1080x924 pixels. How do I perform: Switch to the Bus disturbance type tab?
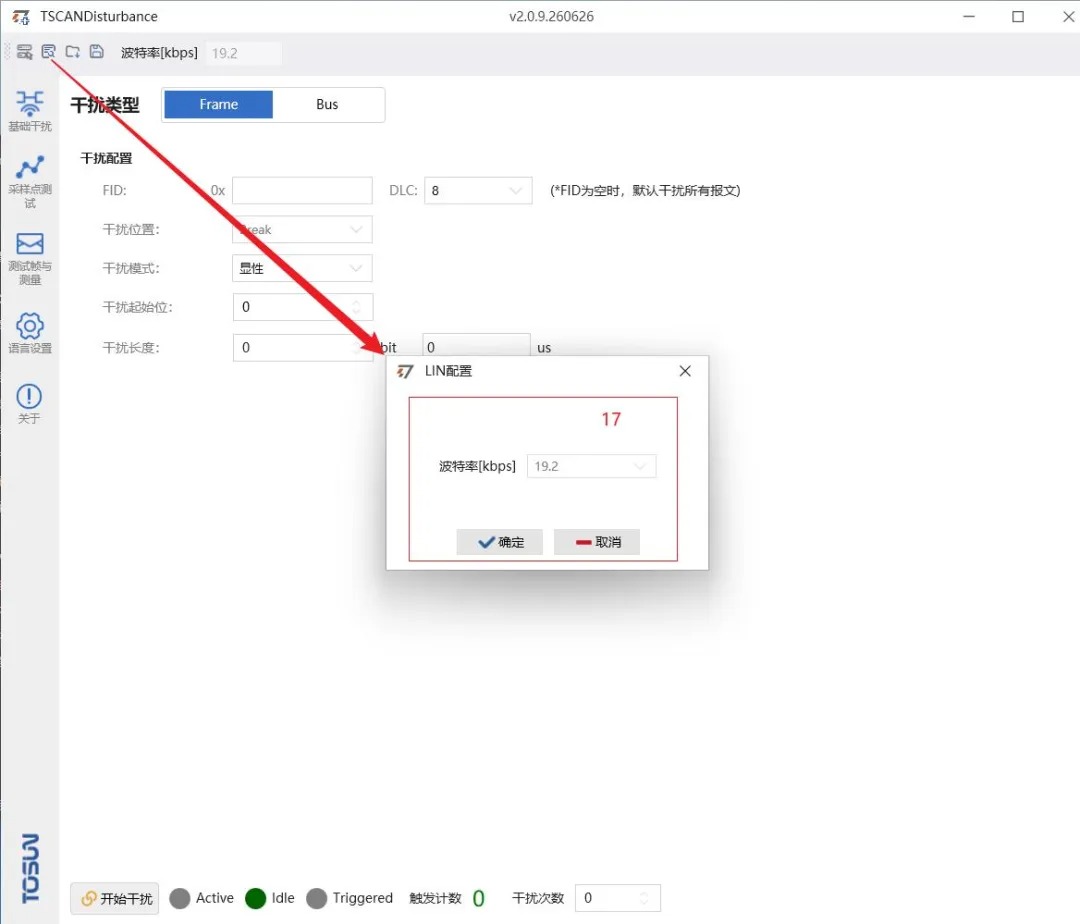[x=327, y=105]
